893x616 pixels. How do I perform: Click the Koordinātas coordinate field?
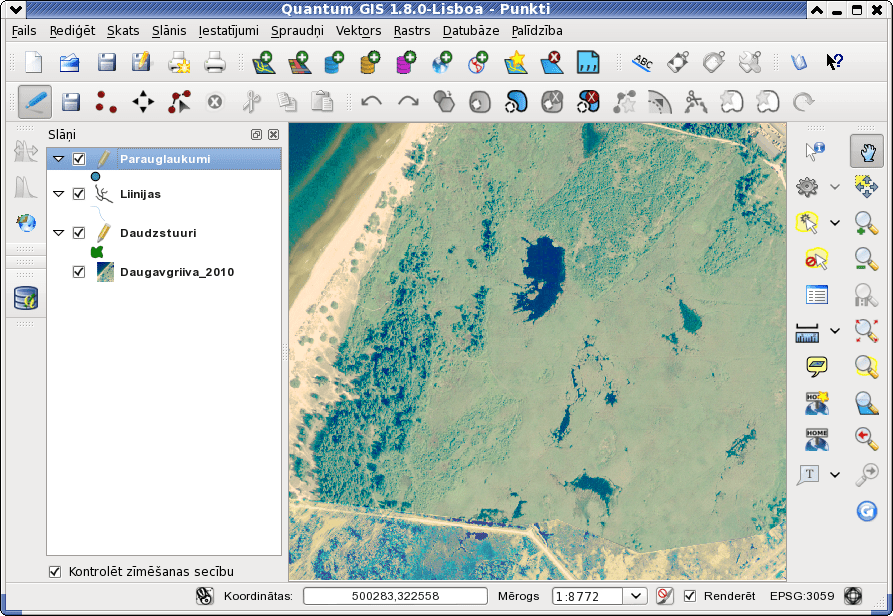[395, 596]
